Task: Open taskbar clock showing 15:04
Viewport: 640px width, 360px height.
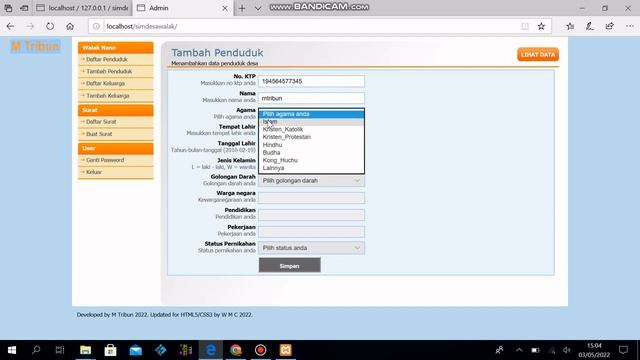Action: pyautogui.click(x=594, y=350)
